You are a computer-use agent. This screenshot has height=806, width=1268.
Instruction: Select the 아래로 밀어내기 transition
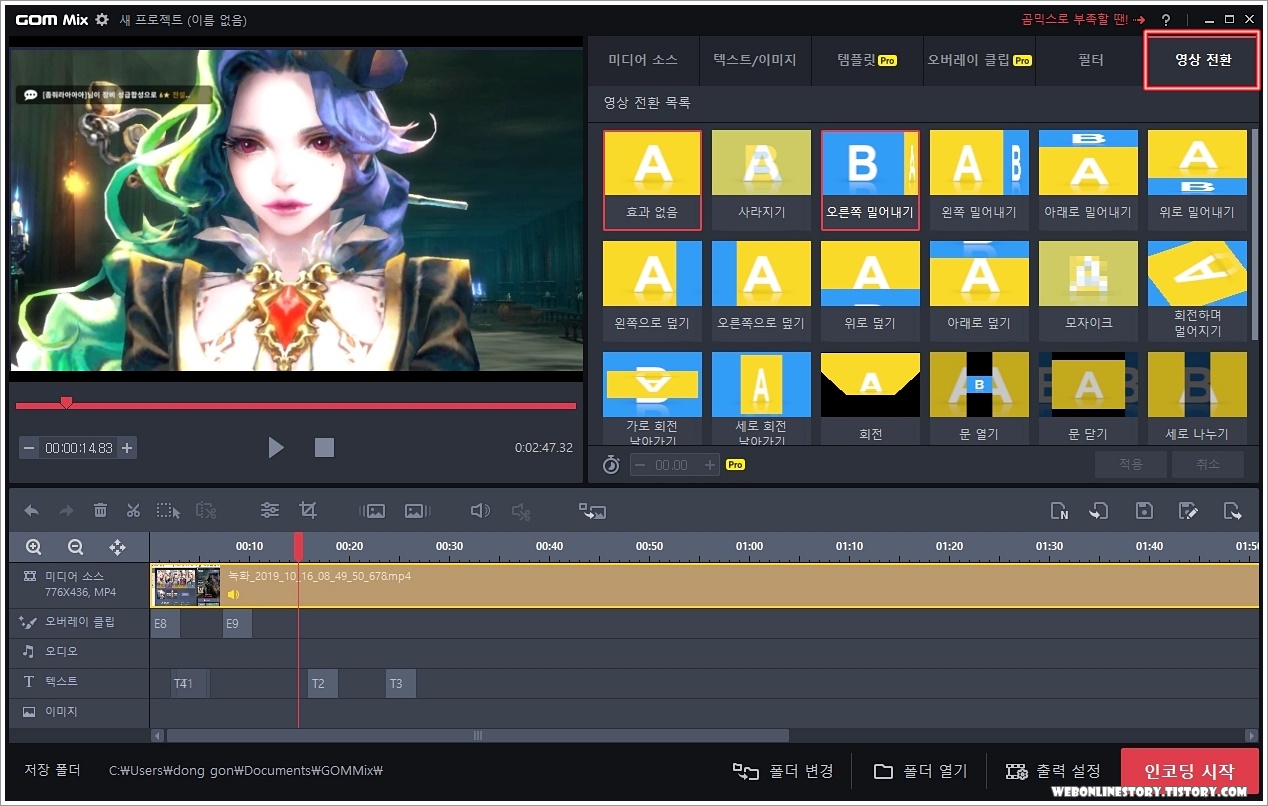pos(1088,180)
